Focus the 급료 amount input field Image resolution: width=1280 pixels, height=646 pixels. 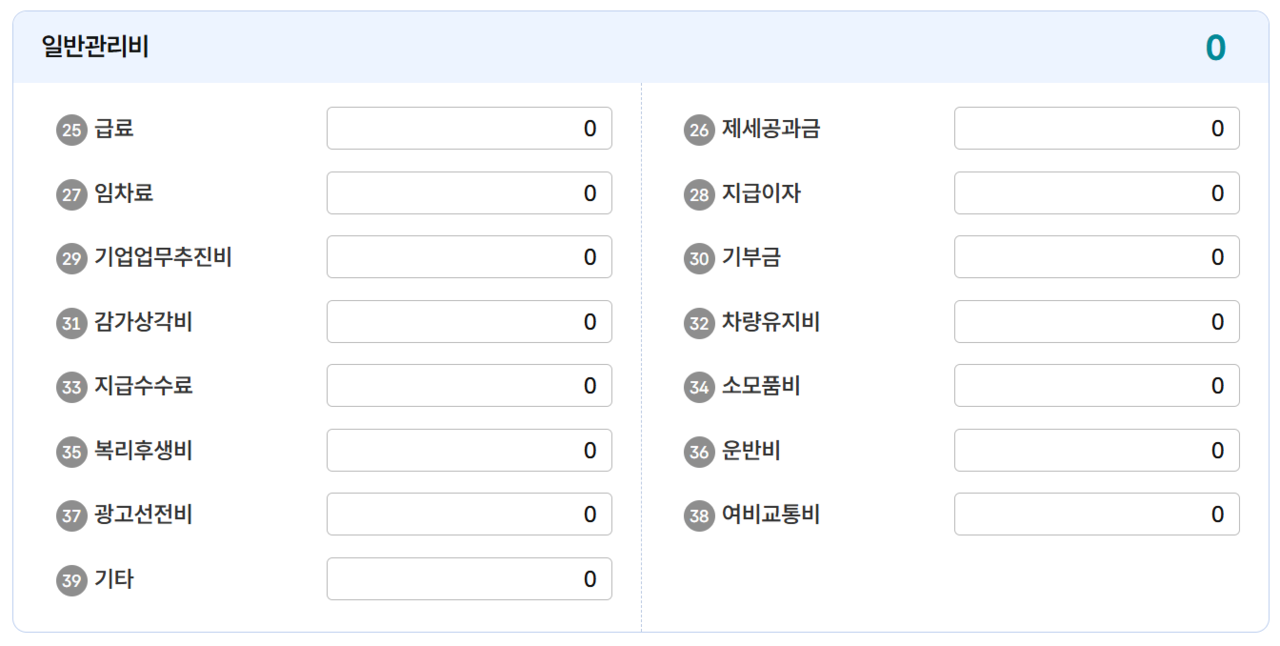tap(469, 128)
